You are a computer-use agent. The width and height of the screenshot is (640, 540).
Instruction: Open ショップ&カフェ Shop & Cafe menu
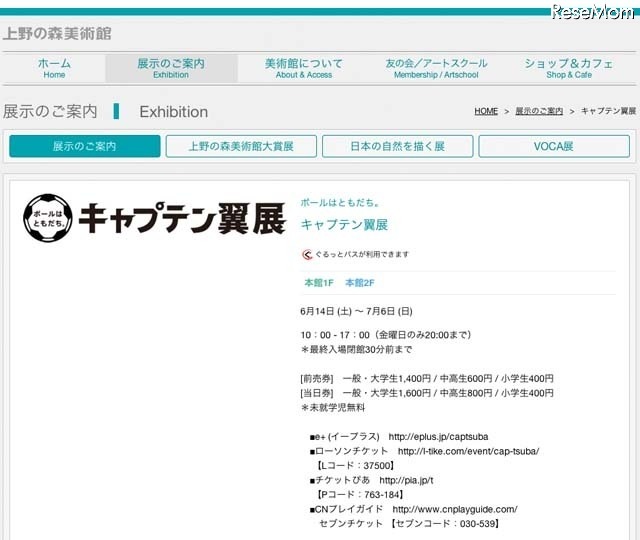click(569, 68)
